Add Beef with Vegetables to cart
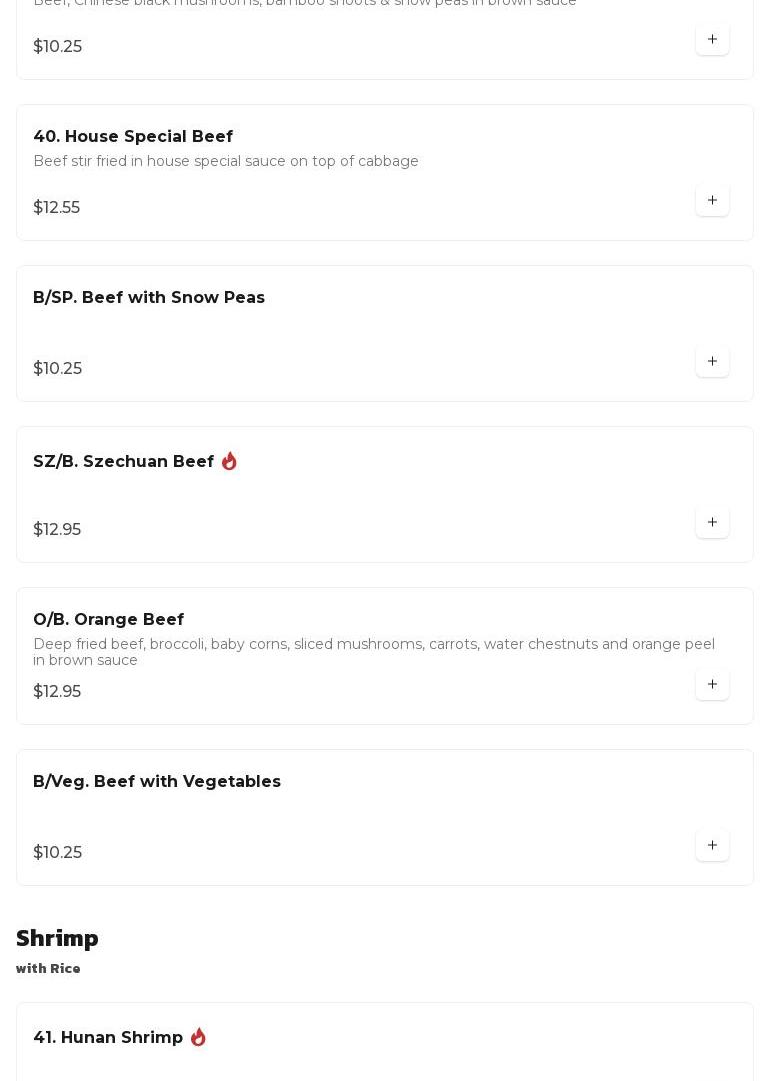This screenshot has height=1081, width=770. pyautogui.click(x=712, y=845)
